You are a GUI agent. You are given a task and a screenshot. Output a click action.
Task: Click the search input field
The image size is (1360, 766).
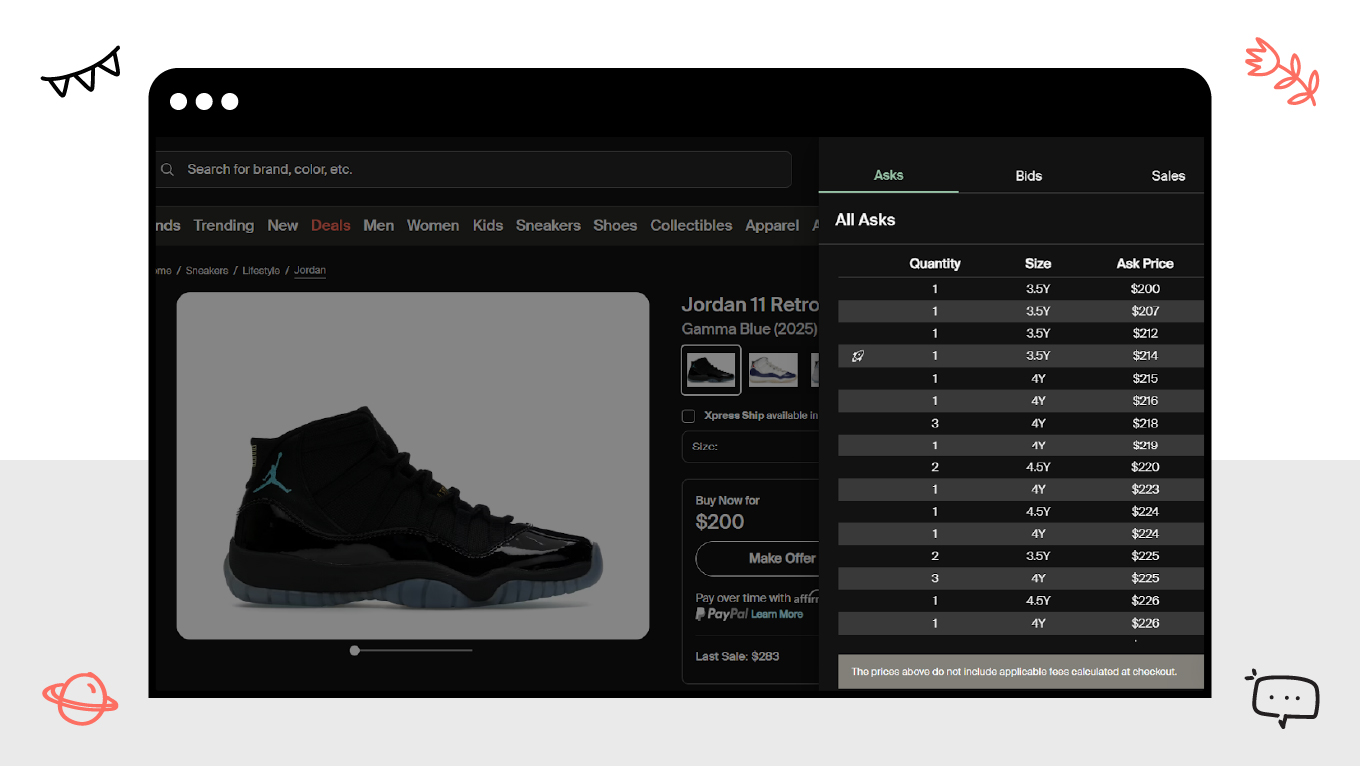pos(470,169)
